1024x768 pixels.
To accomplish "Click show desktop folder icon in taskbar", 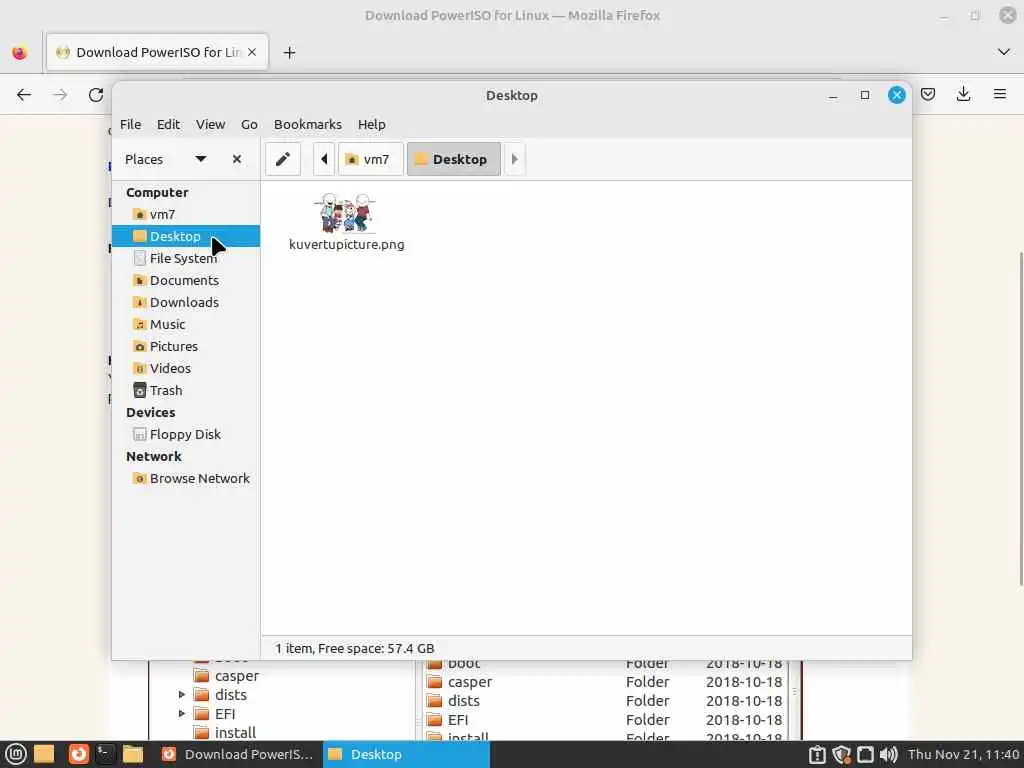I will pos(44,754).
